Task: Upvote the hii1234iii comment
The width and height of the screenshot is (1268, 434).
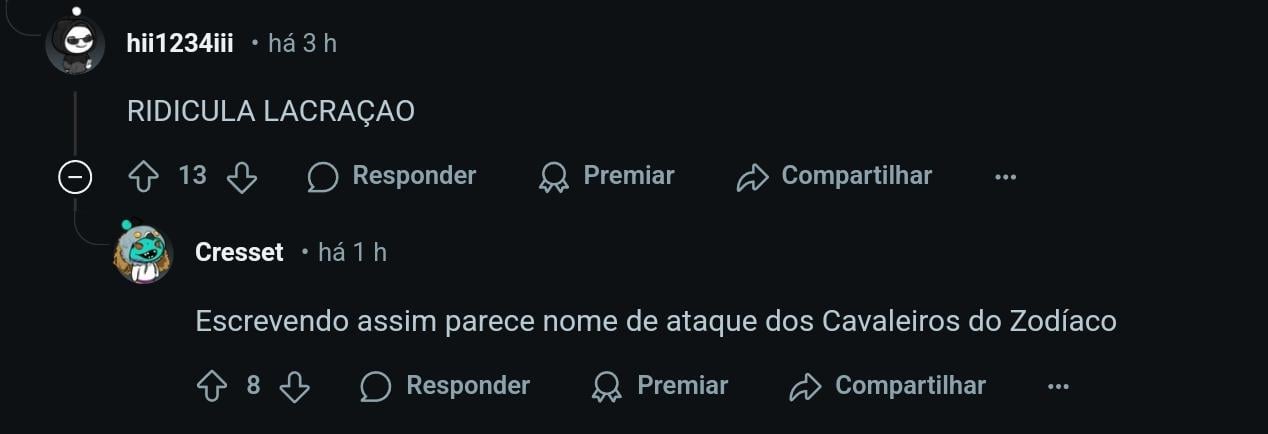Action: click(x=144, y=177)
